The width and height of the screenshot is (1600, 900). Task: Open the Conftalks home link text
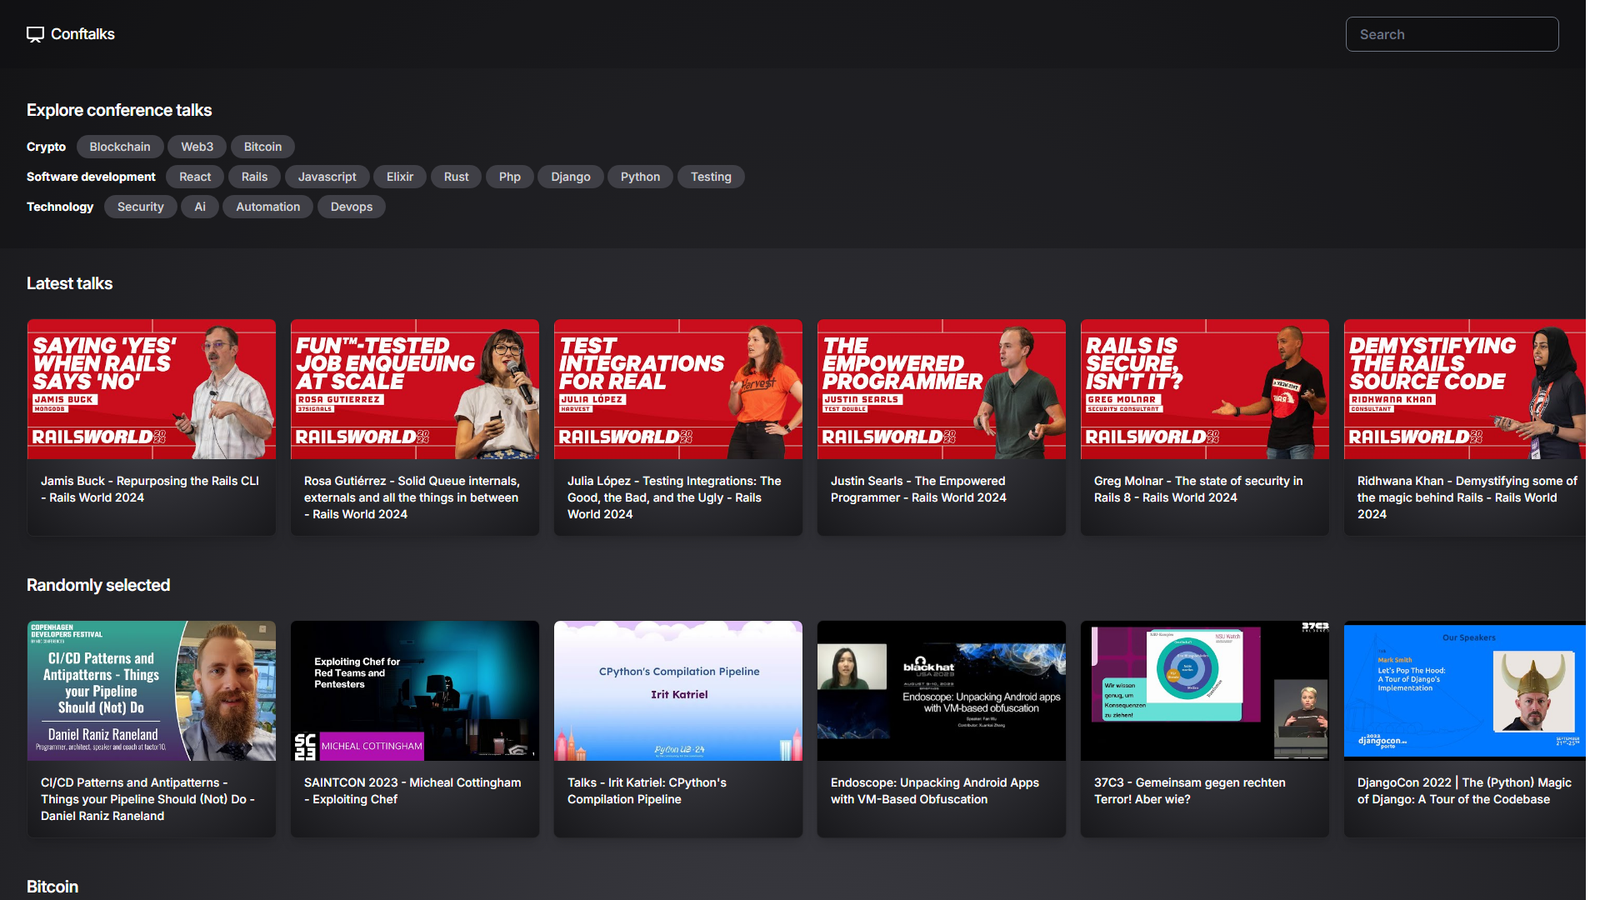(83, 34)
